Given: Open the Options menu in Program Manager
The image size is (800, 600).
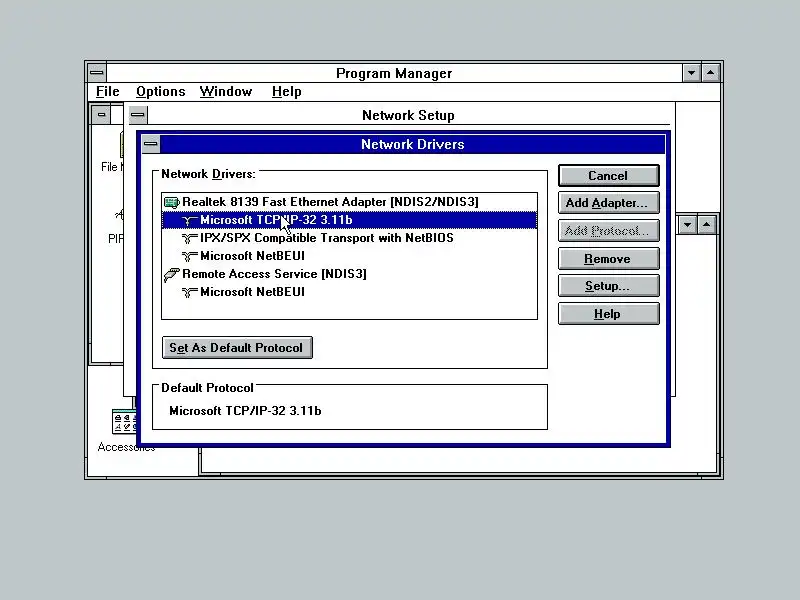Looking at the screenshot, I should (x=160, y=92).
